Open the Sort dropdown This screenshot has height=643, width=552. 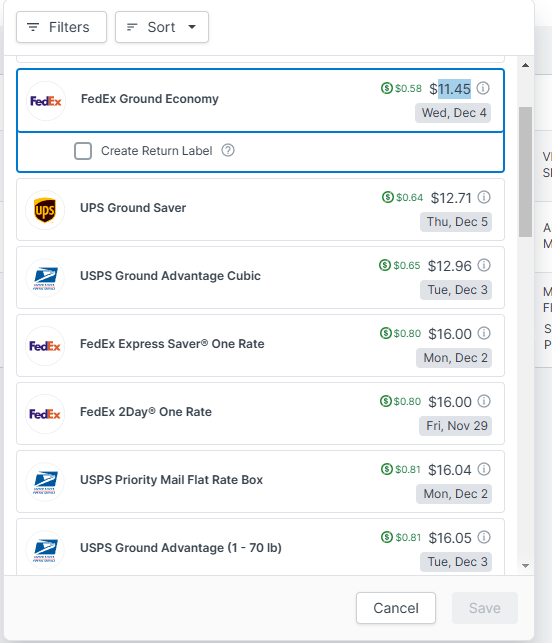162,27
